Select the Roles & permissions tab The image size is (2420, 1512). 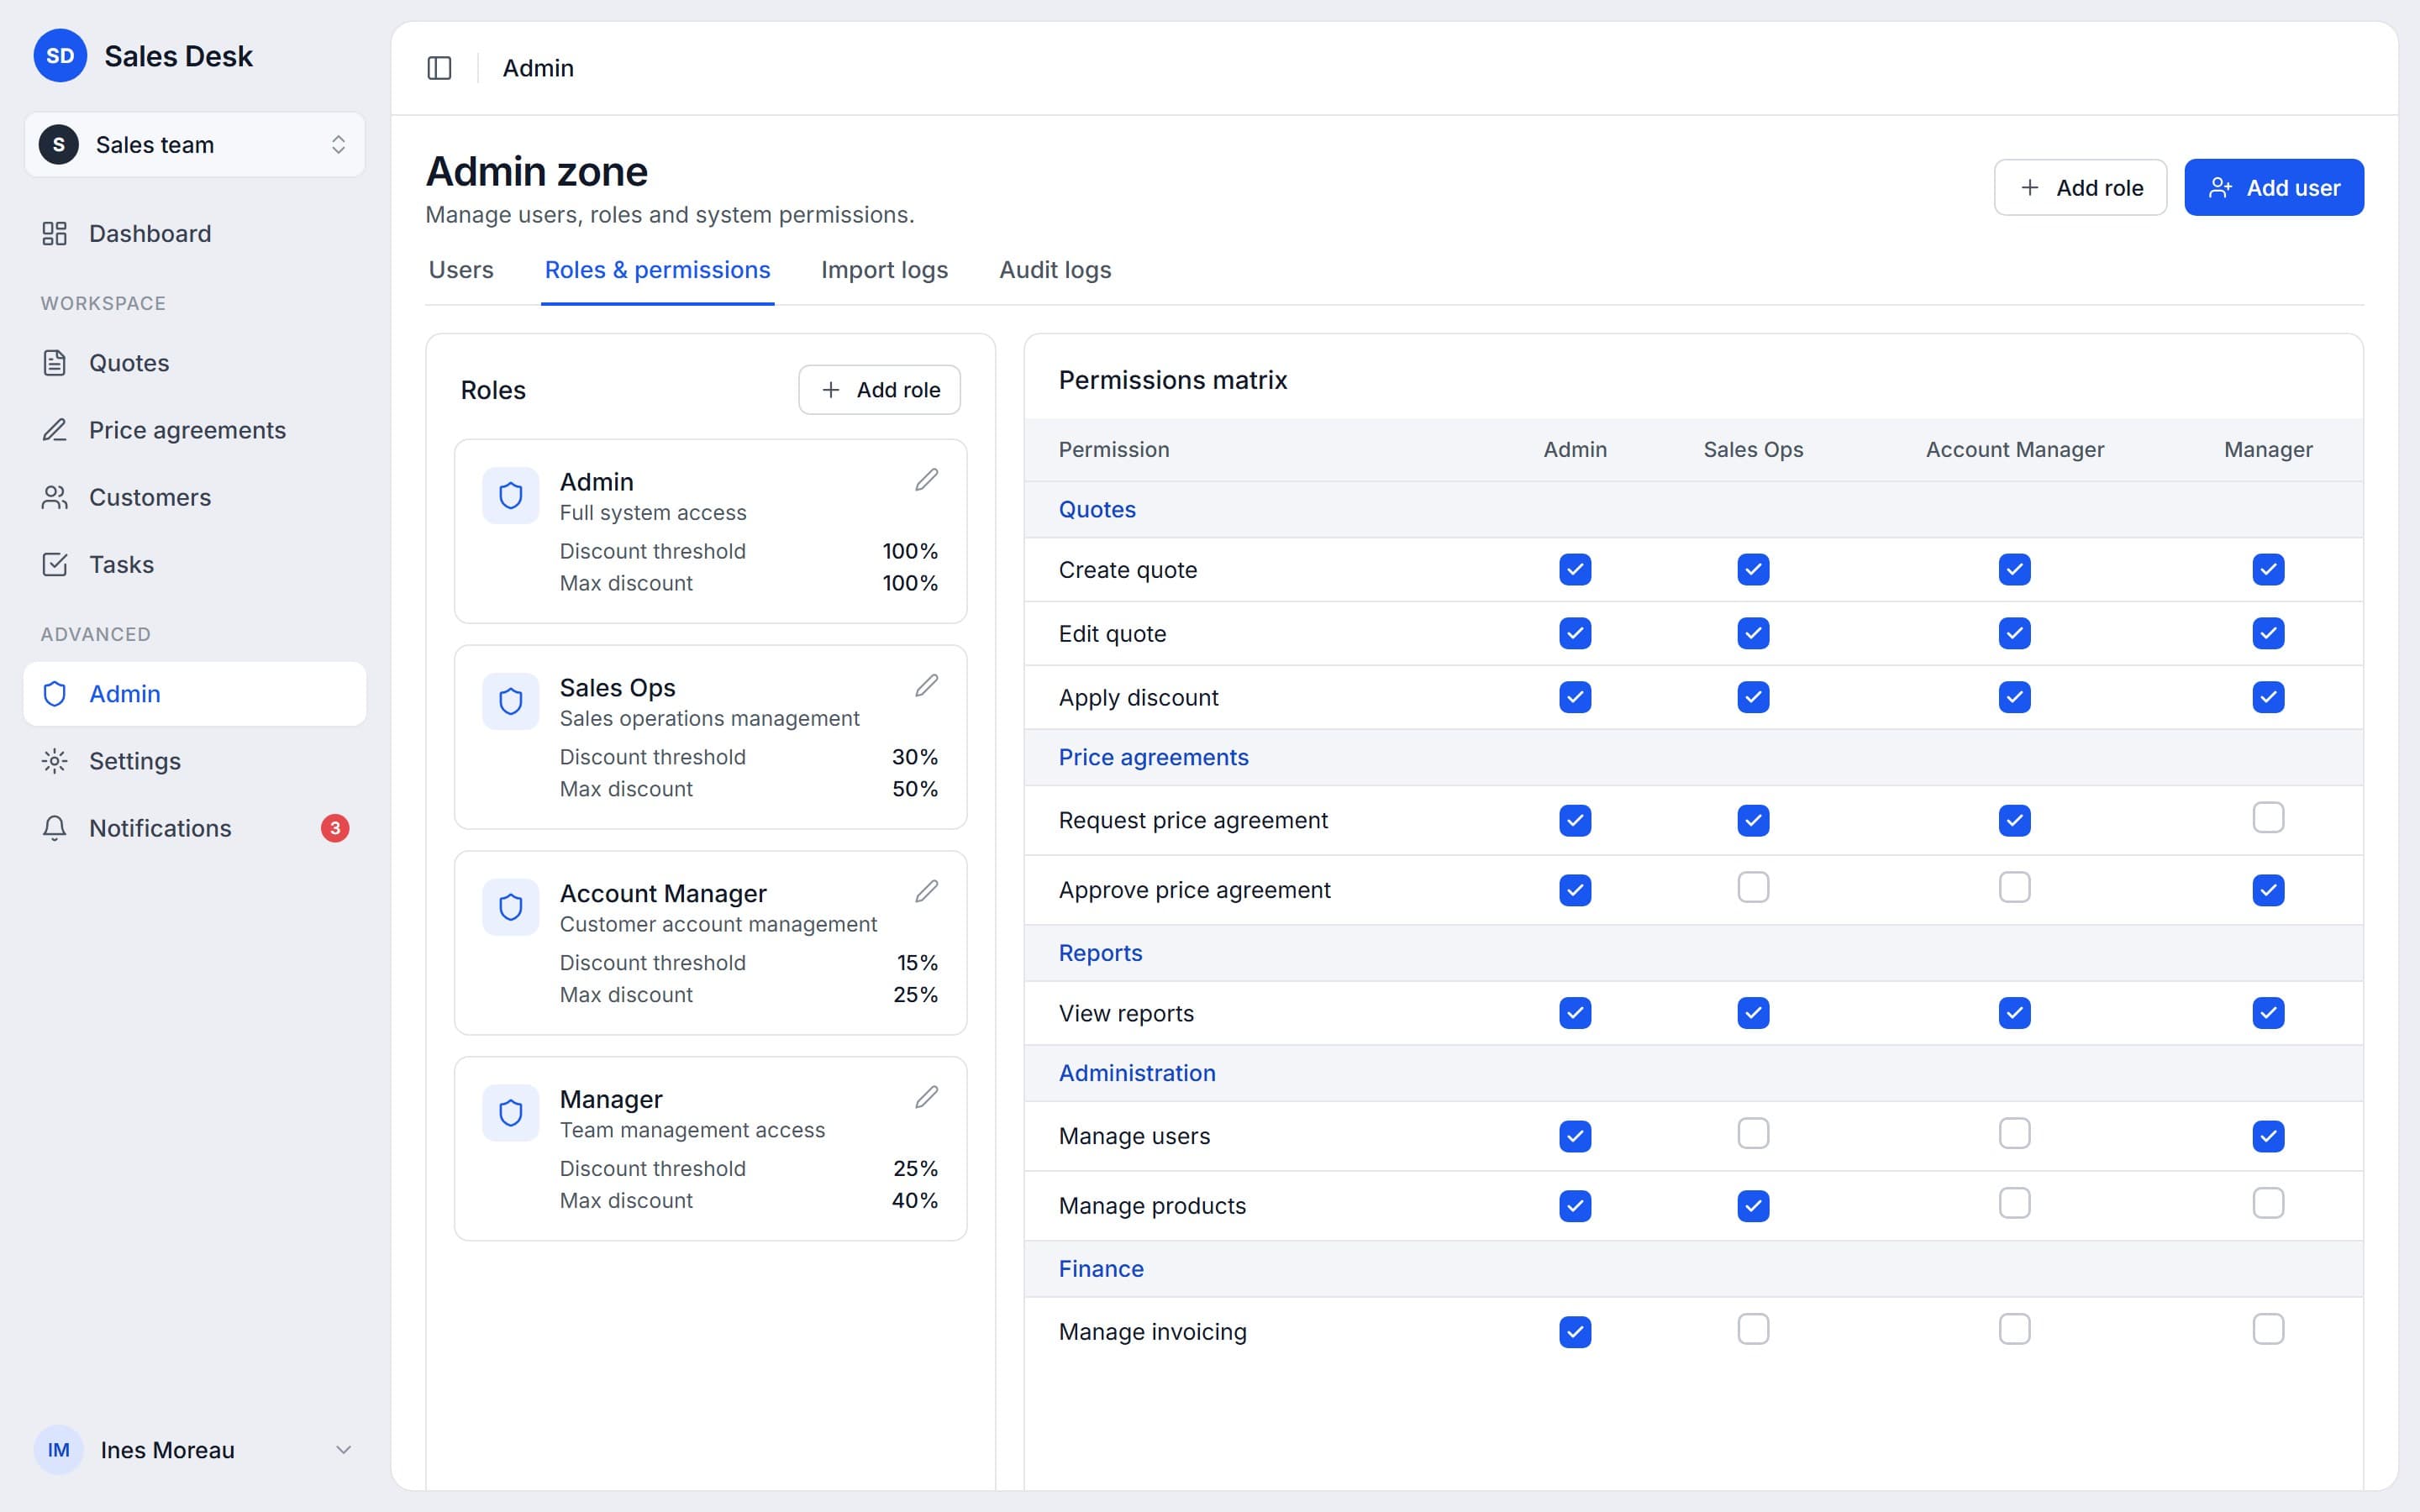pyautogui.click(x=657, y=270)
